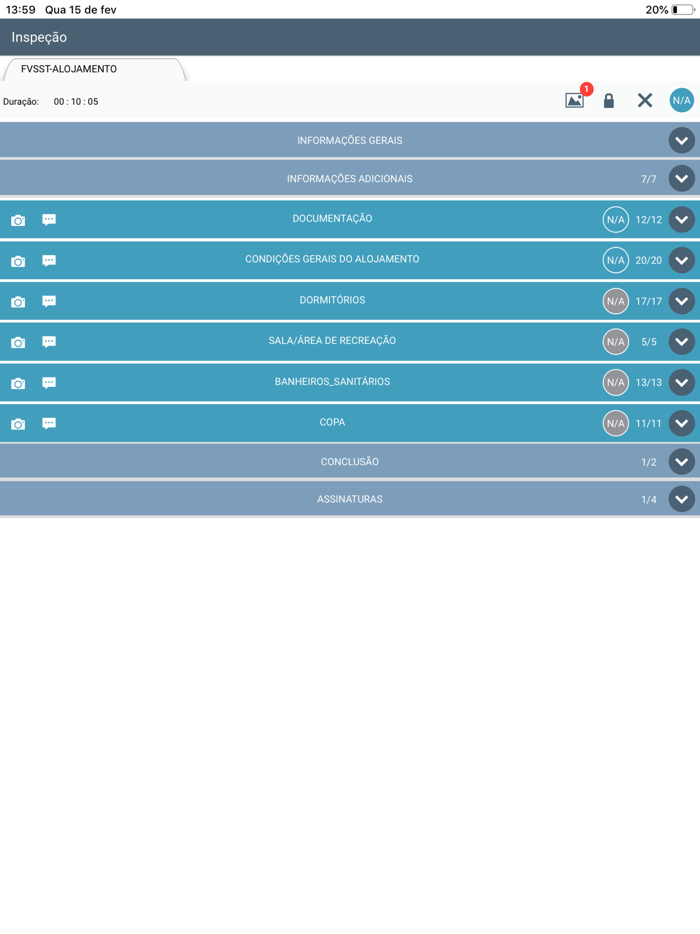Expand SALA/ÁREA DE RECREAÇÃO chevron

(682, 342)
